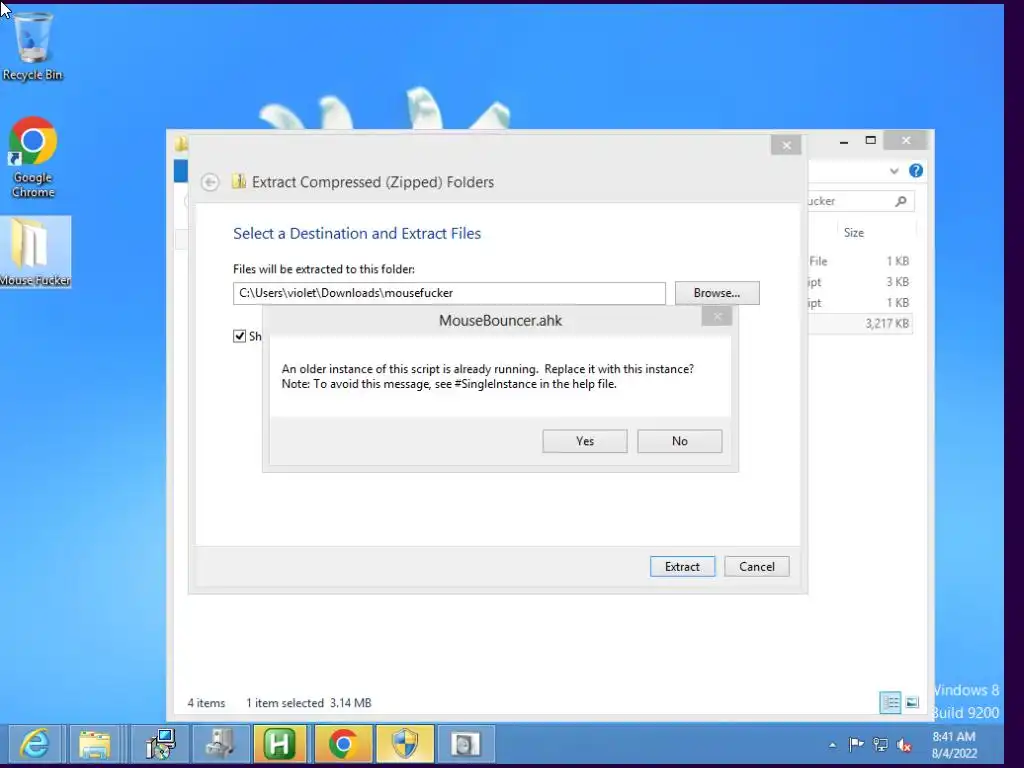The height and width of the screenshot is (768, 1024).
Task: Expand the Explorer ribbon chevron
Action: click(894, 171)
